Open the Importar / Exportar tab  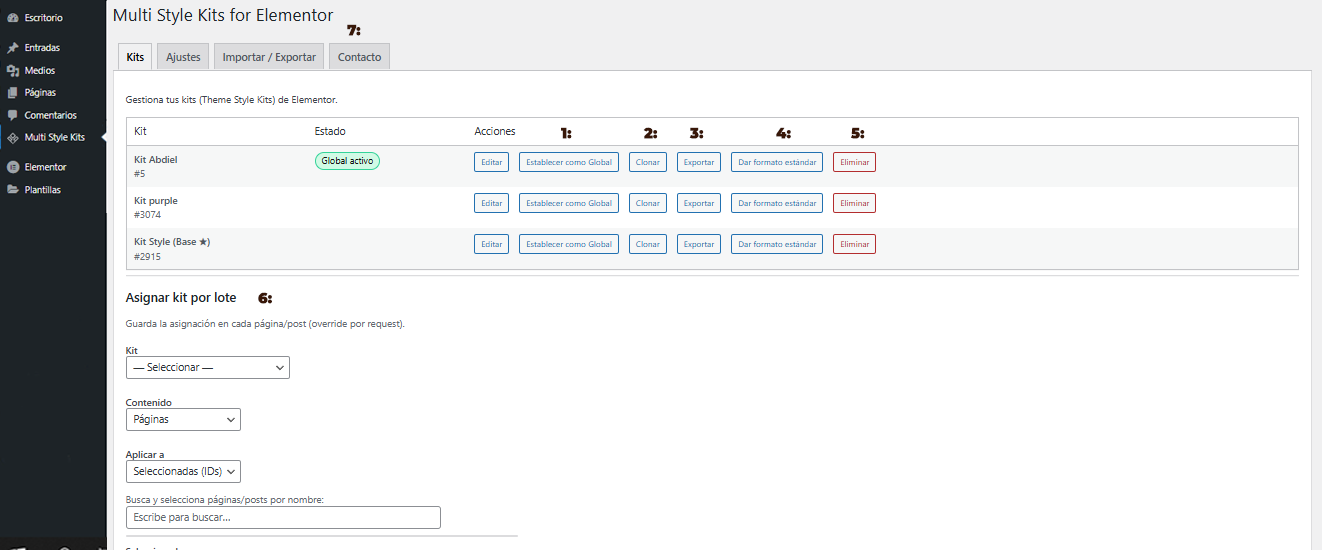click(269, 57)
